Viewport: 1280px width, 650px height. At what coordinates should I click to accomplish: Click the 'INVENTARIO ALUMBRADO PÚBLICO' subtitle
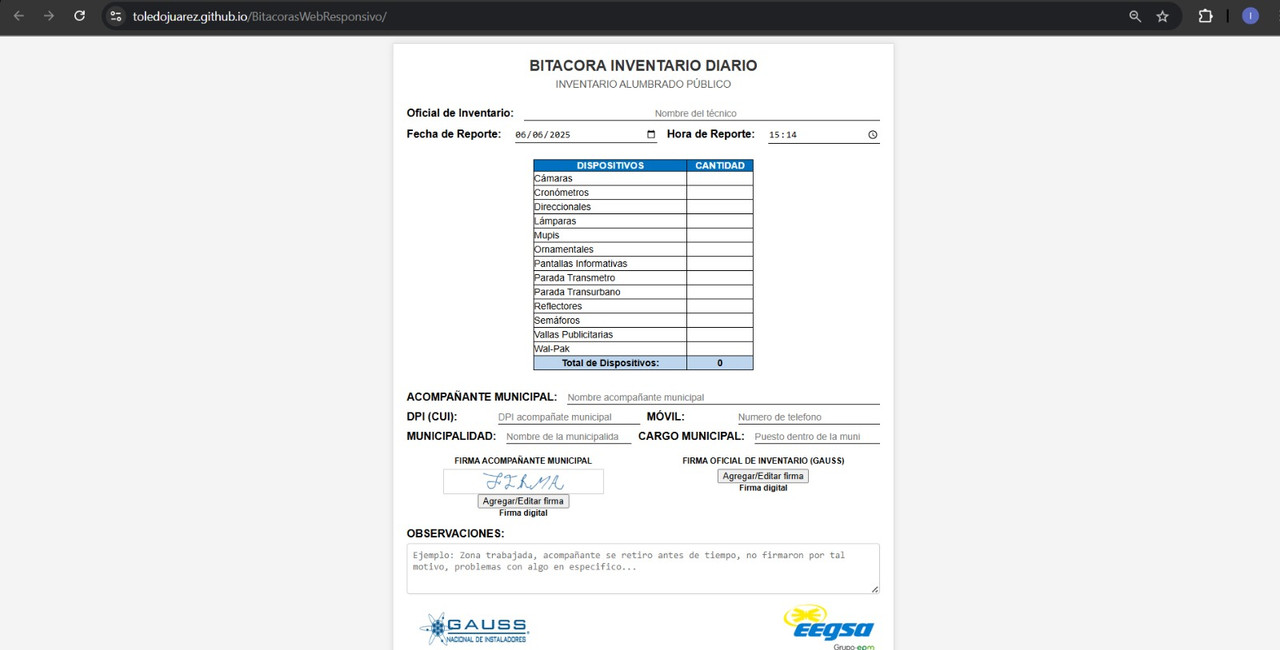(643, 85)
